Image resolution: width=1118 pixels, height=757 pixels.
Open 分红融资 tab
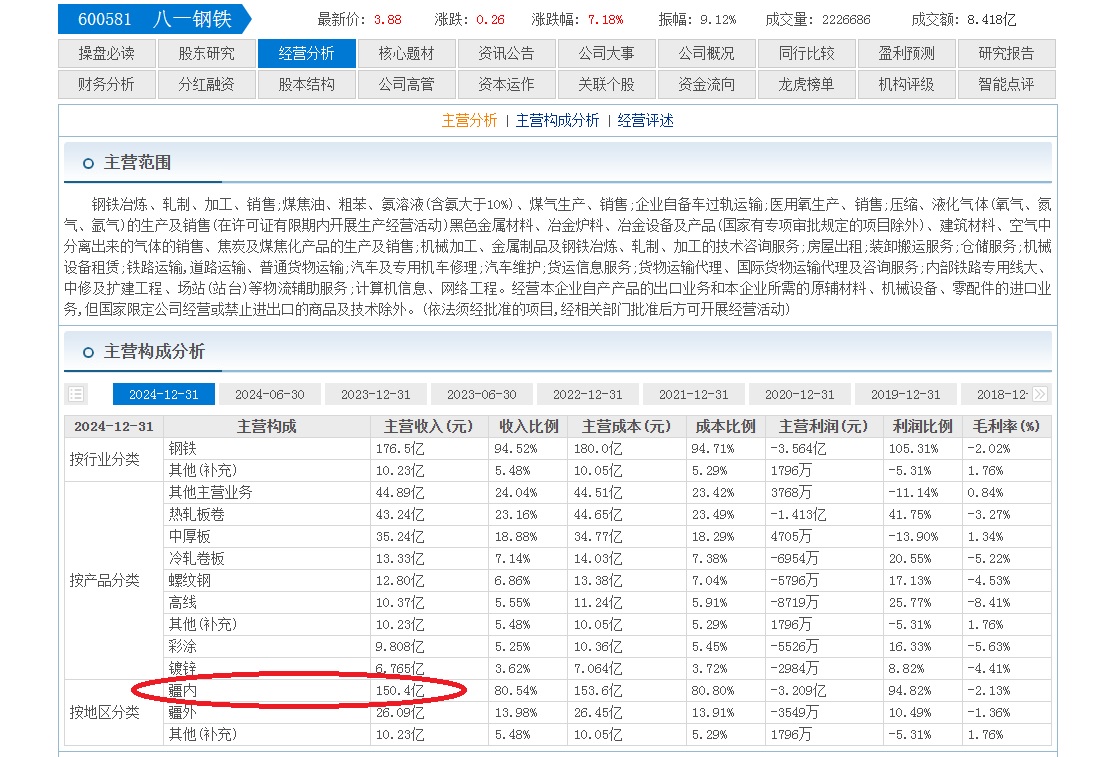pyautogui.click(x=207, y=84)
